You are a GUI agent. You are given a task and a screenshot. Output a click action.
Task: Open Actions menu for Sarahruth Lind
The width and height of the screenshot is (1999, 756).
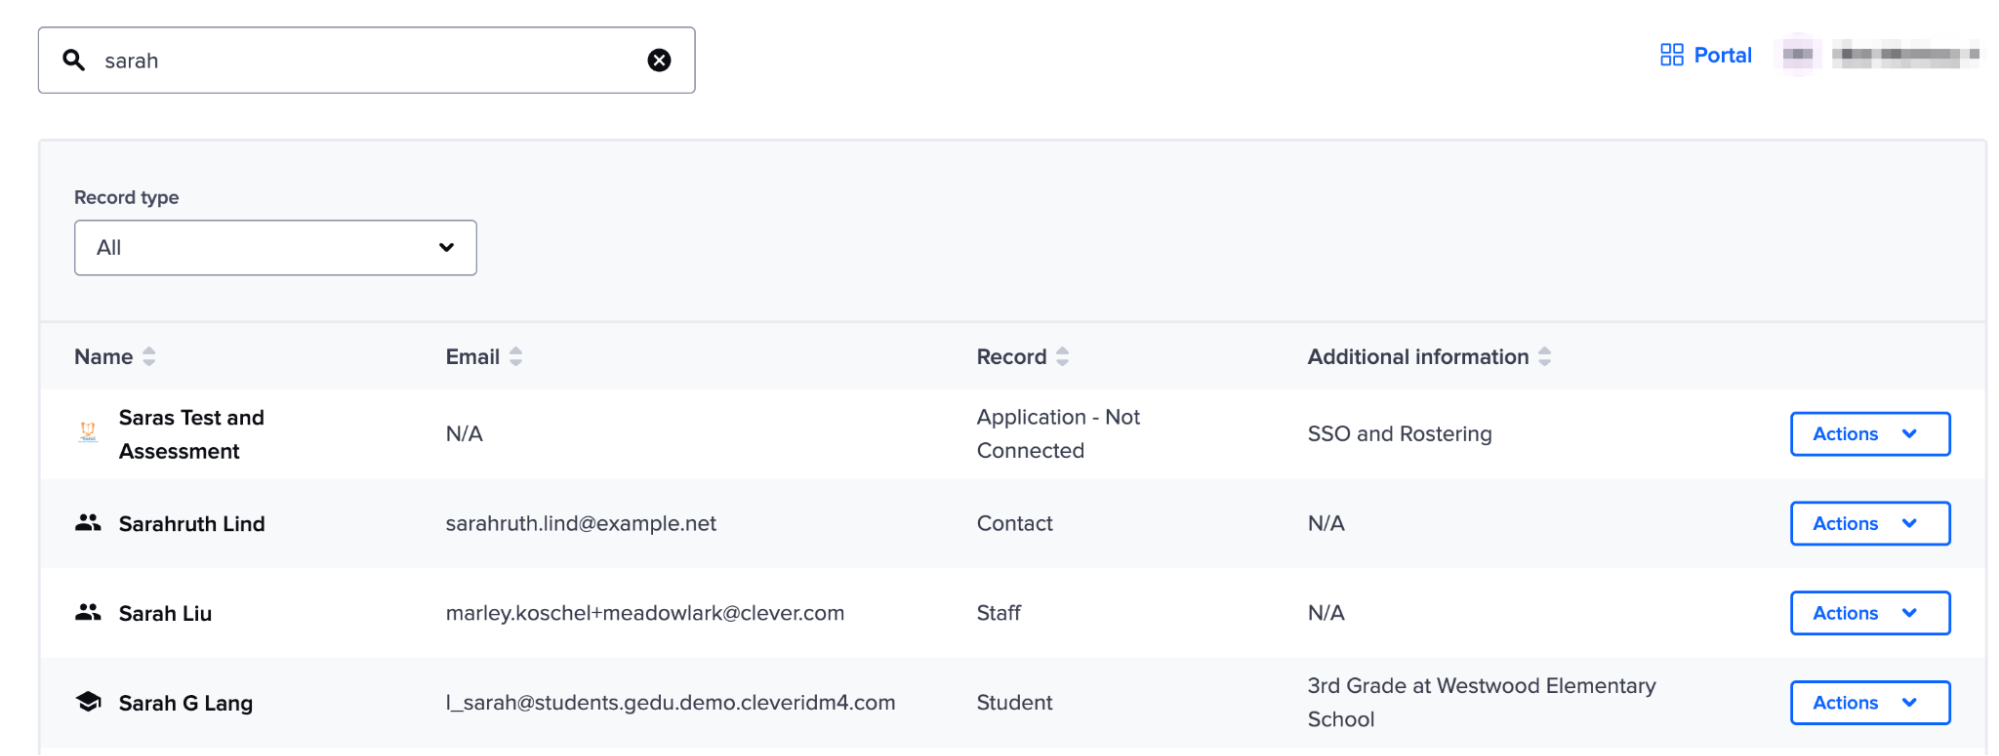pyautogui.click(x=1869, y=523)
